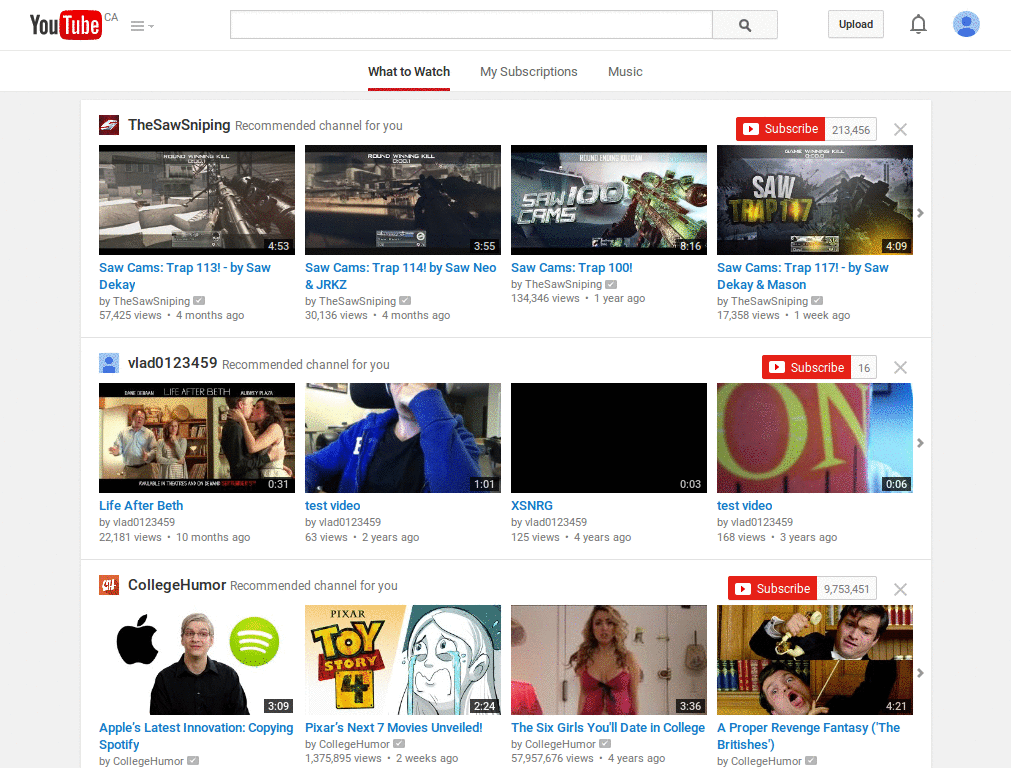The width and height of the screenshot is (1024, 768).
Task: Open 'Saw Cams: Trap 100!' title link
Action: 571,268
